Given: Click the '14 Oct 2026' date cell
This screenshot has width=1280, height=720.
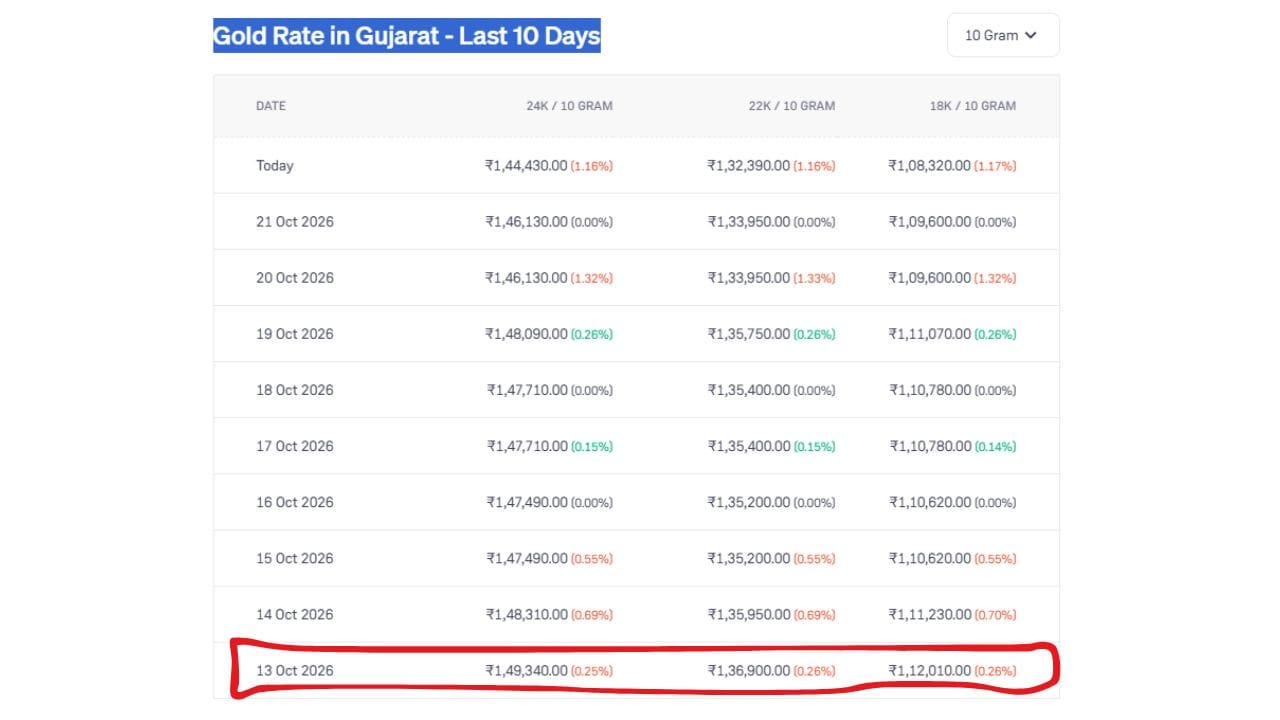Looking at the screenshot, I should click(x=295, y=614).
